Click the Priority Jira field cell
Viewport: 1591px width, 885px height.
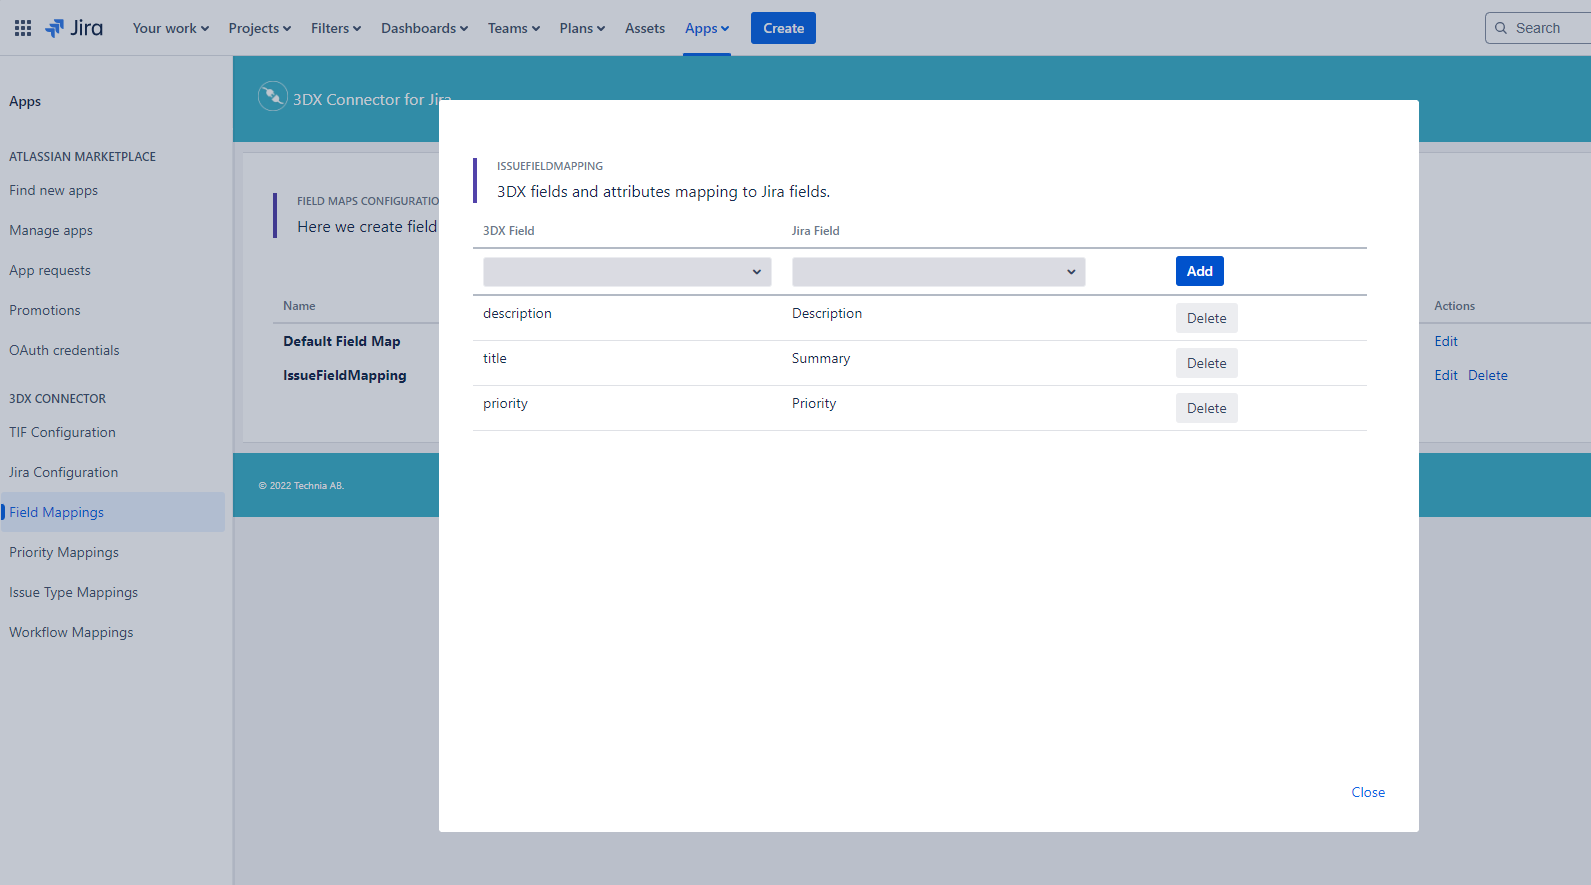[814, 403]
